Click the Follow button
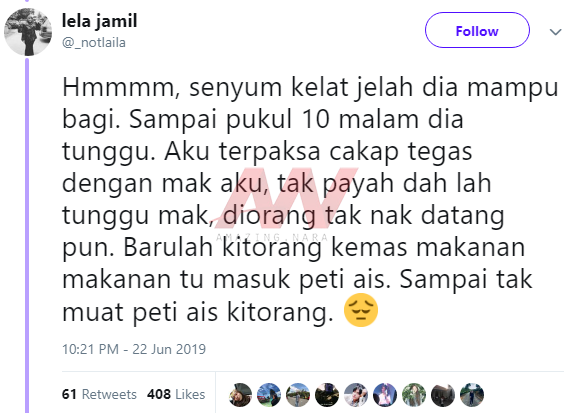 click(477, 30)
